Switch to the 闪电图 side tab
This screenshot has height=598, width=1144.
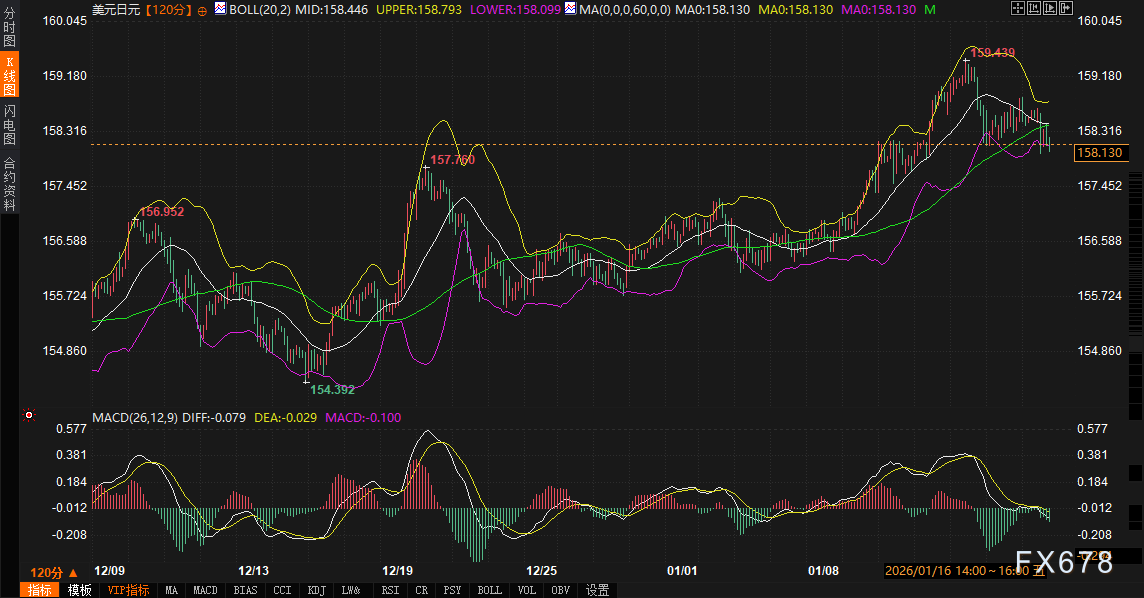coord(9,124)
